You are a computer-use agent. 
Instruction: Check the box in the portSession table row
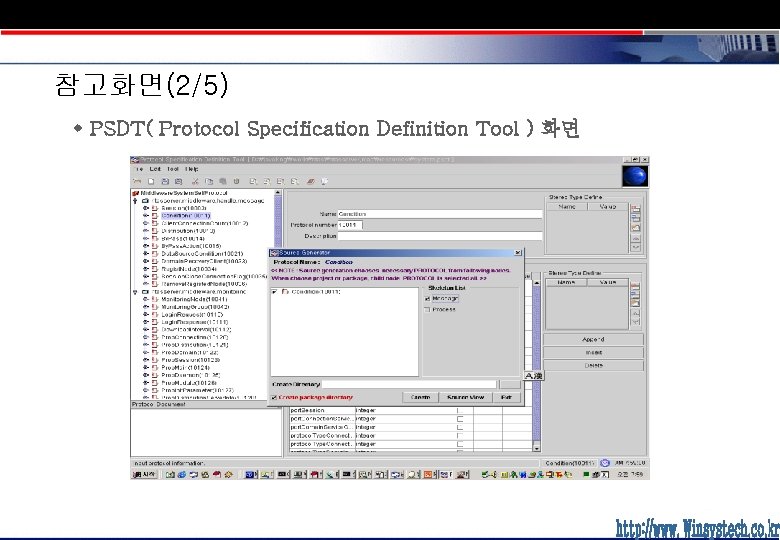tap(460, 411)
